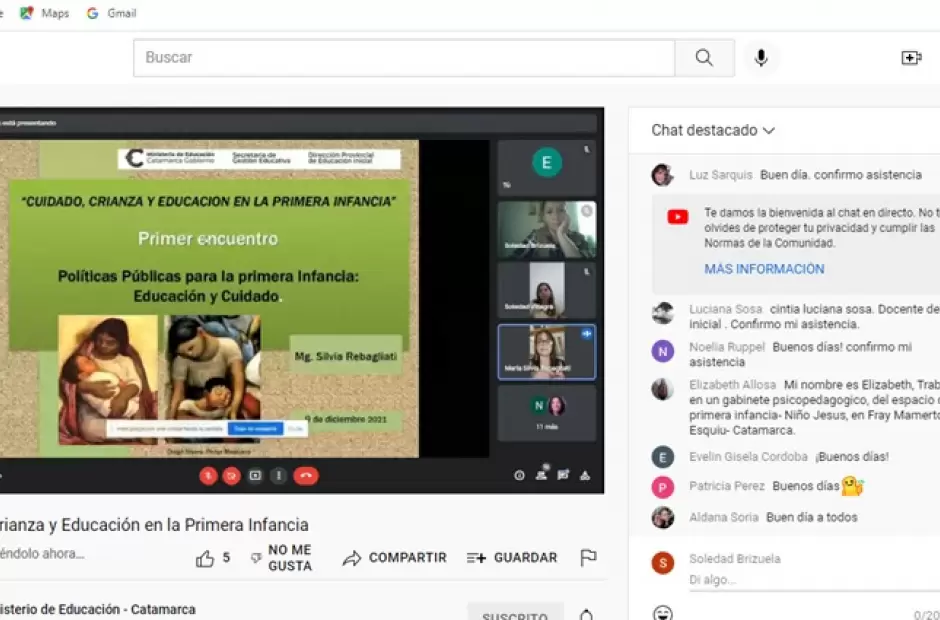Click the YouTube logo in the welcome notice

tap(677, 217)
